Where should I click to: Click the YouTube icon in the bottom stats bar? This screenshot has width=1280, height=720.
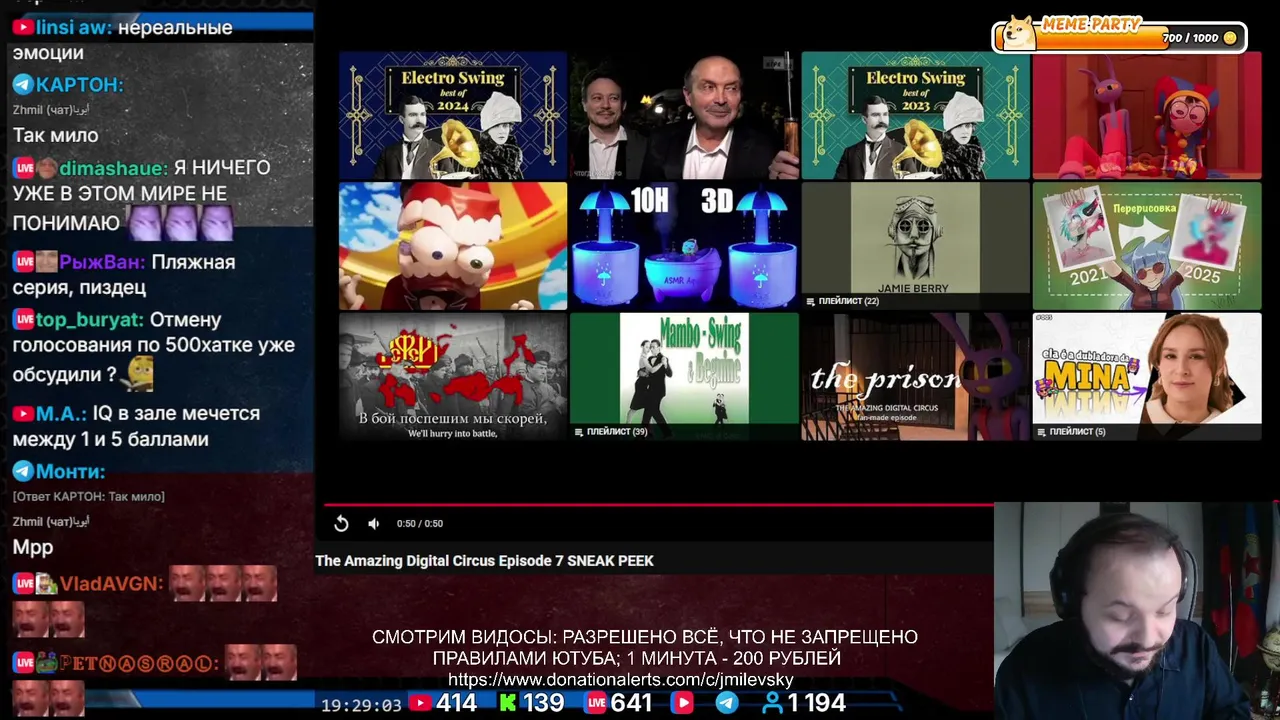[x=420, y=703]
